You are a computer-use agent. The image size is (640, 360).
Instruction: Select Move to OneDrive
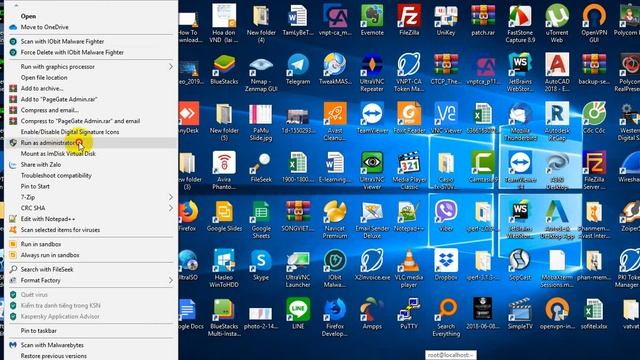pos(91,27)
